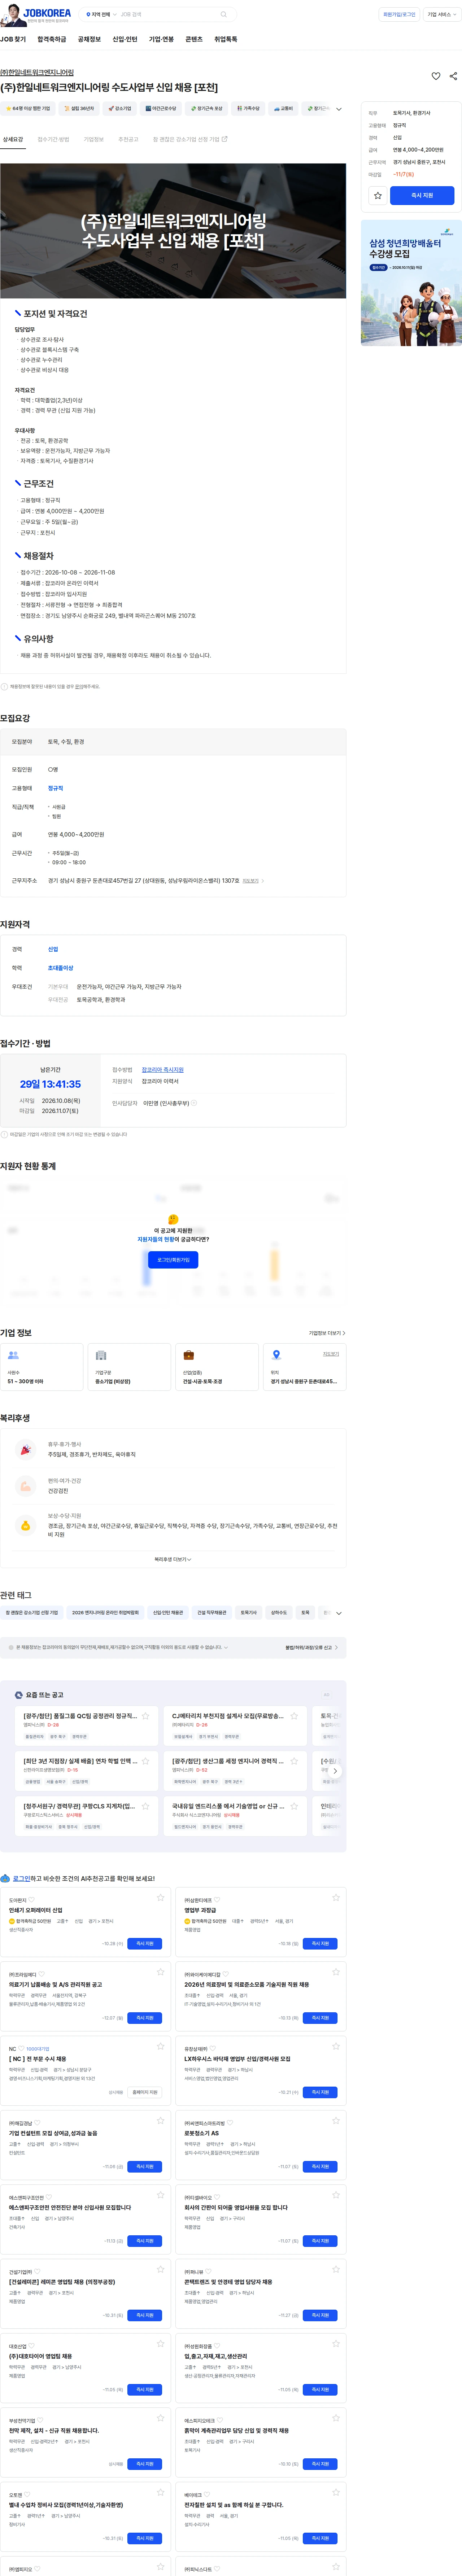Star the CJ에프리치 부천지점 설계사 posting
The image size is (462, 2576).
point(294,1716)
